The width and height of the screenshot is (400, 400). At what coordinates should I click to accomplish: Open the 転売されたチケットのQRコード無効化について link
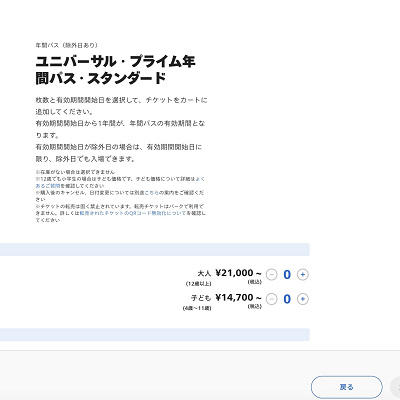click(132, 213)
